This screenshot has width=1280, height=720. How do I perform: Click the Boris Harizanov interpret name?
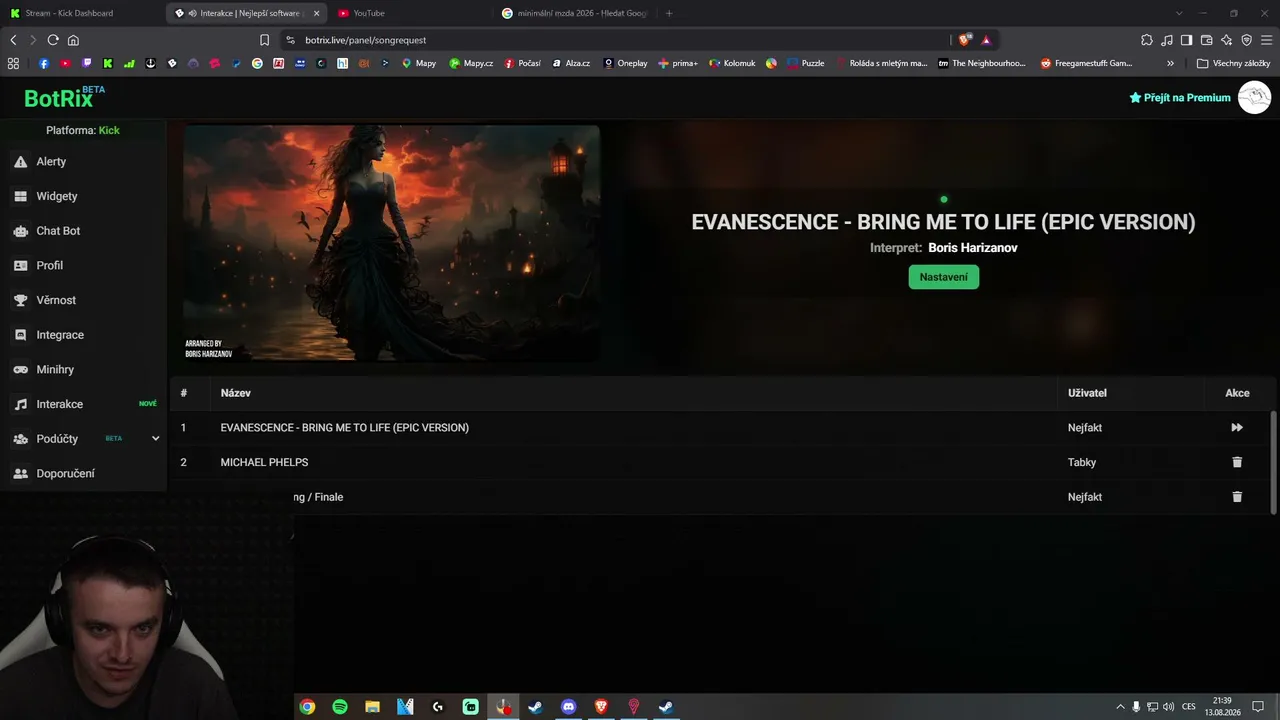(x=972, y=248)
